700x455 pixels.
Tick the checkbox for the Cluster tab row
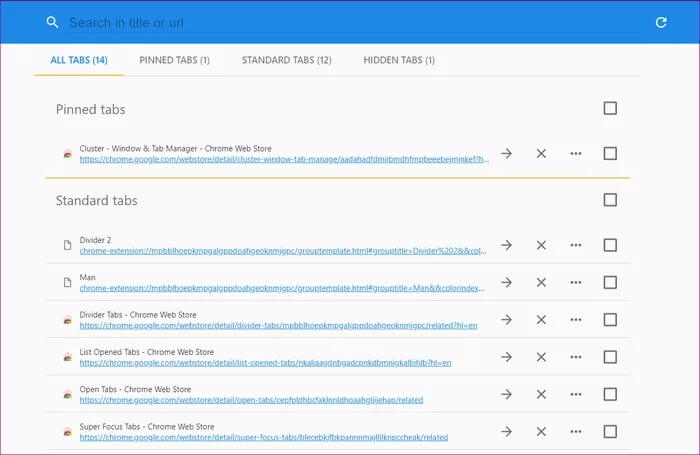[610, 154]
